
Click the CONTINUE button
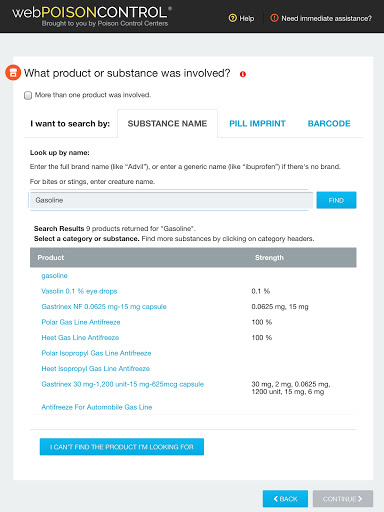(343, 499)
